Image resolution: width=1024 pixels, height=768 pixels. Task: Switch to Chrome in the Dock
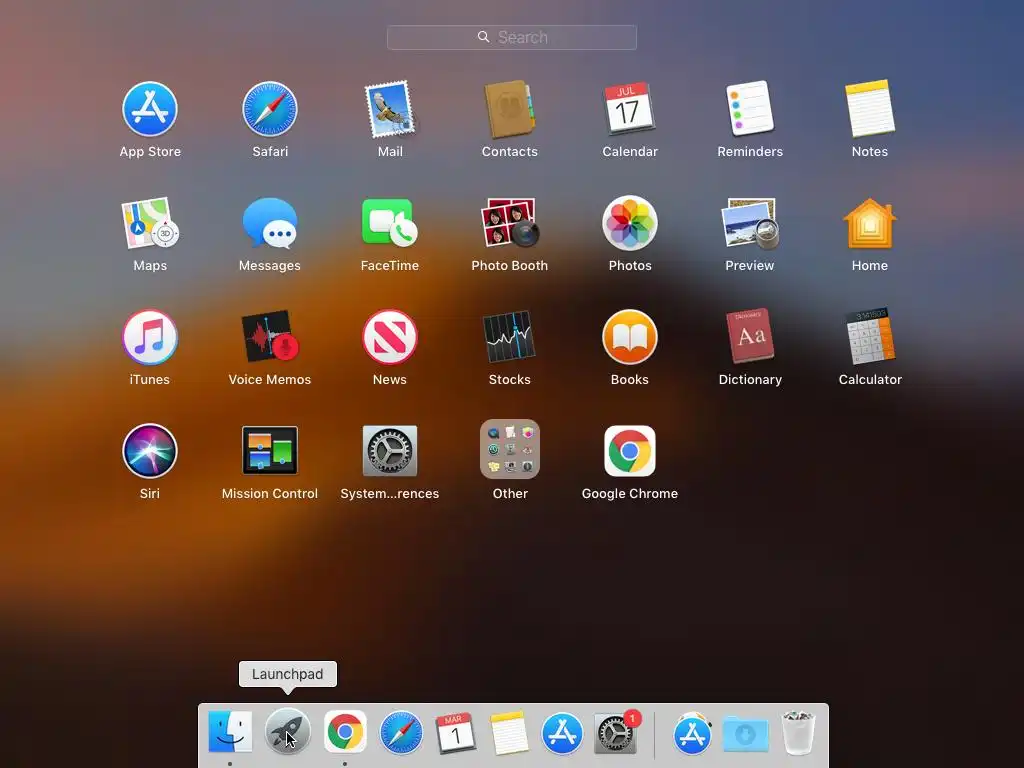coord(345,732)
